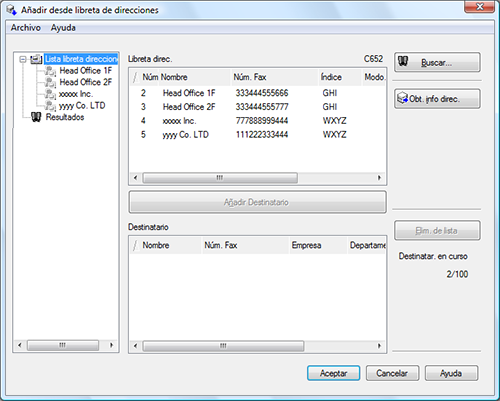Click tree panel right scroll arrow
The height and width of the screenshot is (401, 500).
[x=111, y=345]
